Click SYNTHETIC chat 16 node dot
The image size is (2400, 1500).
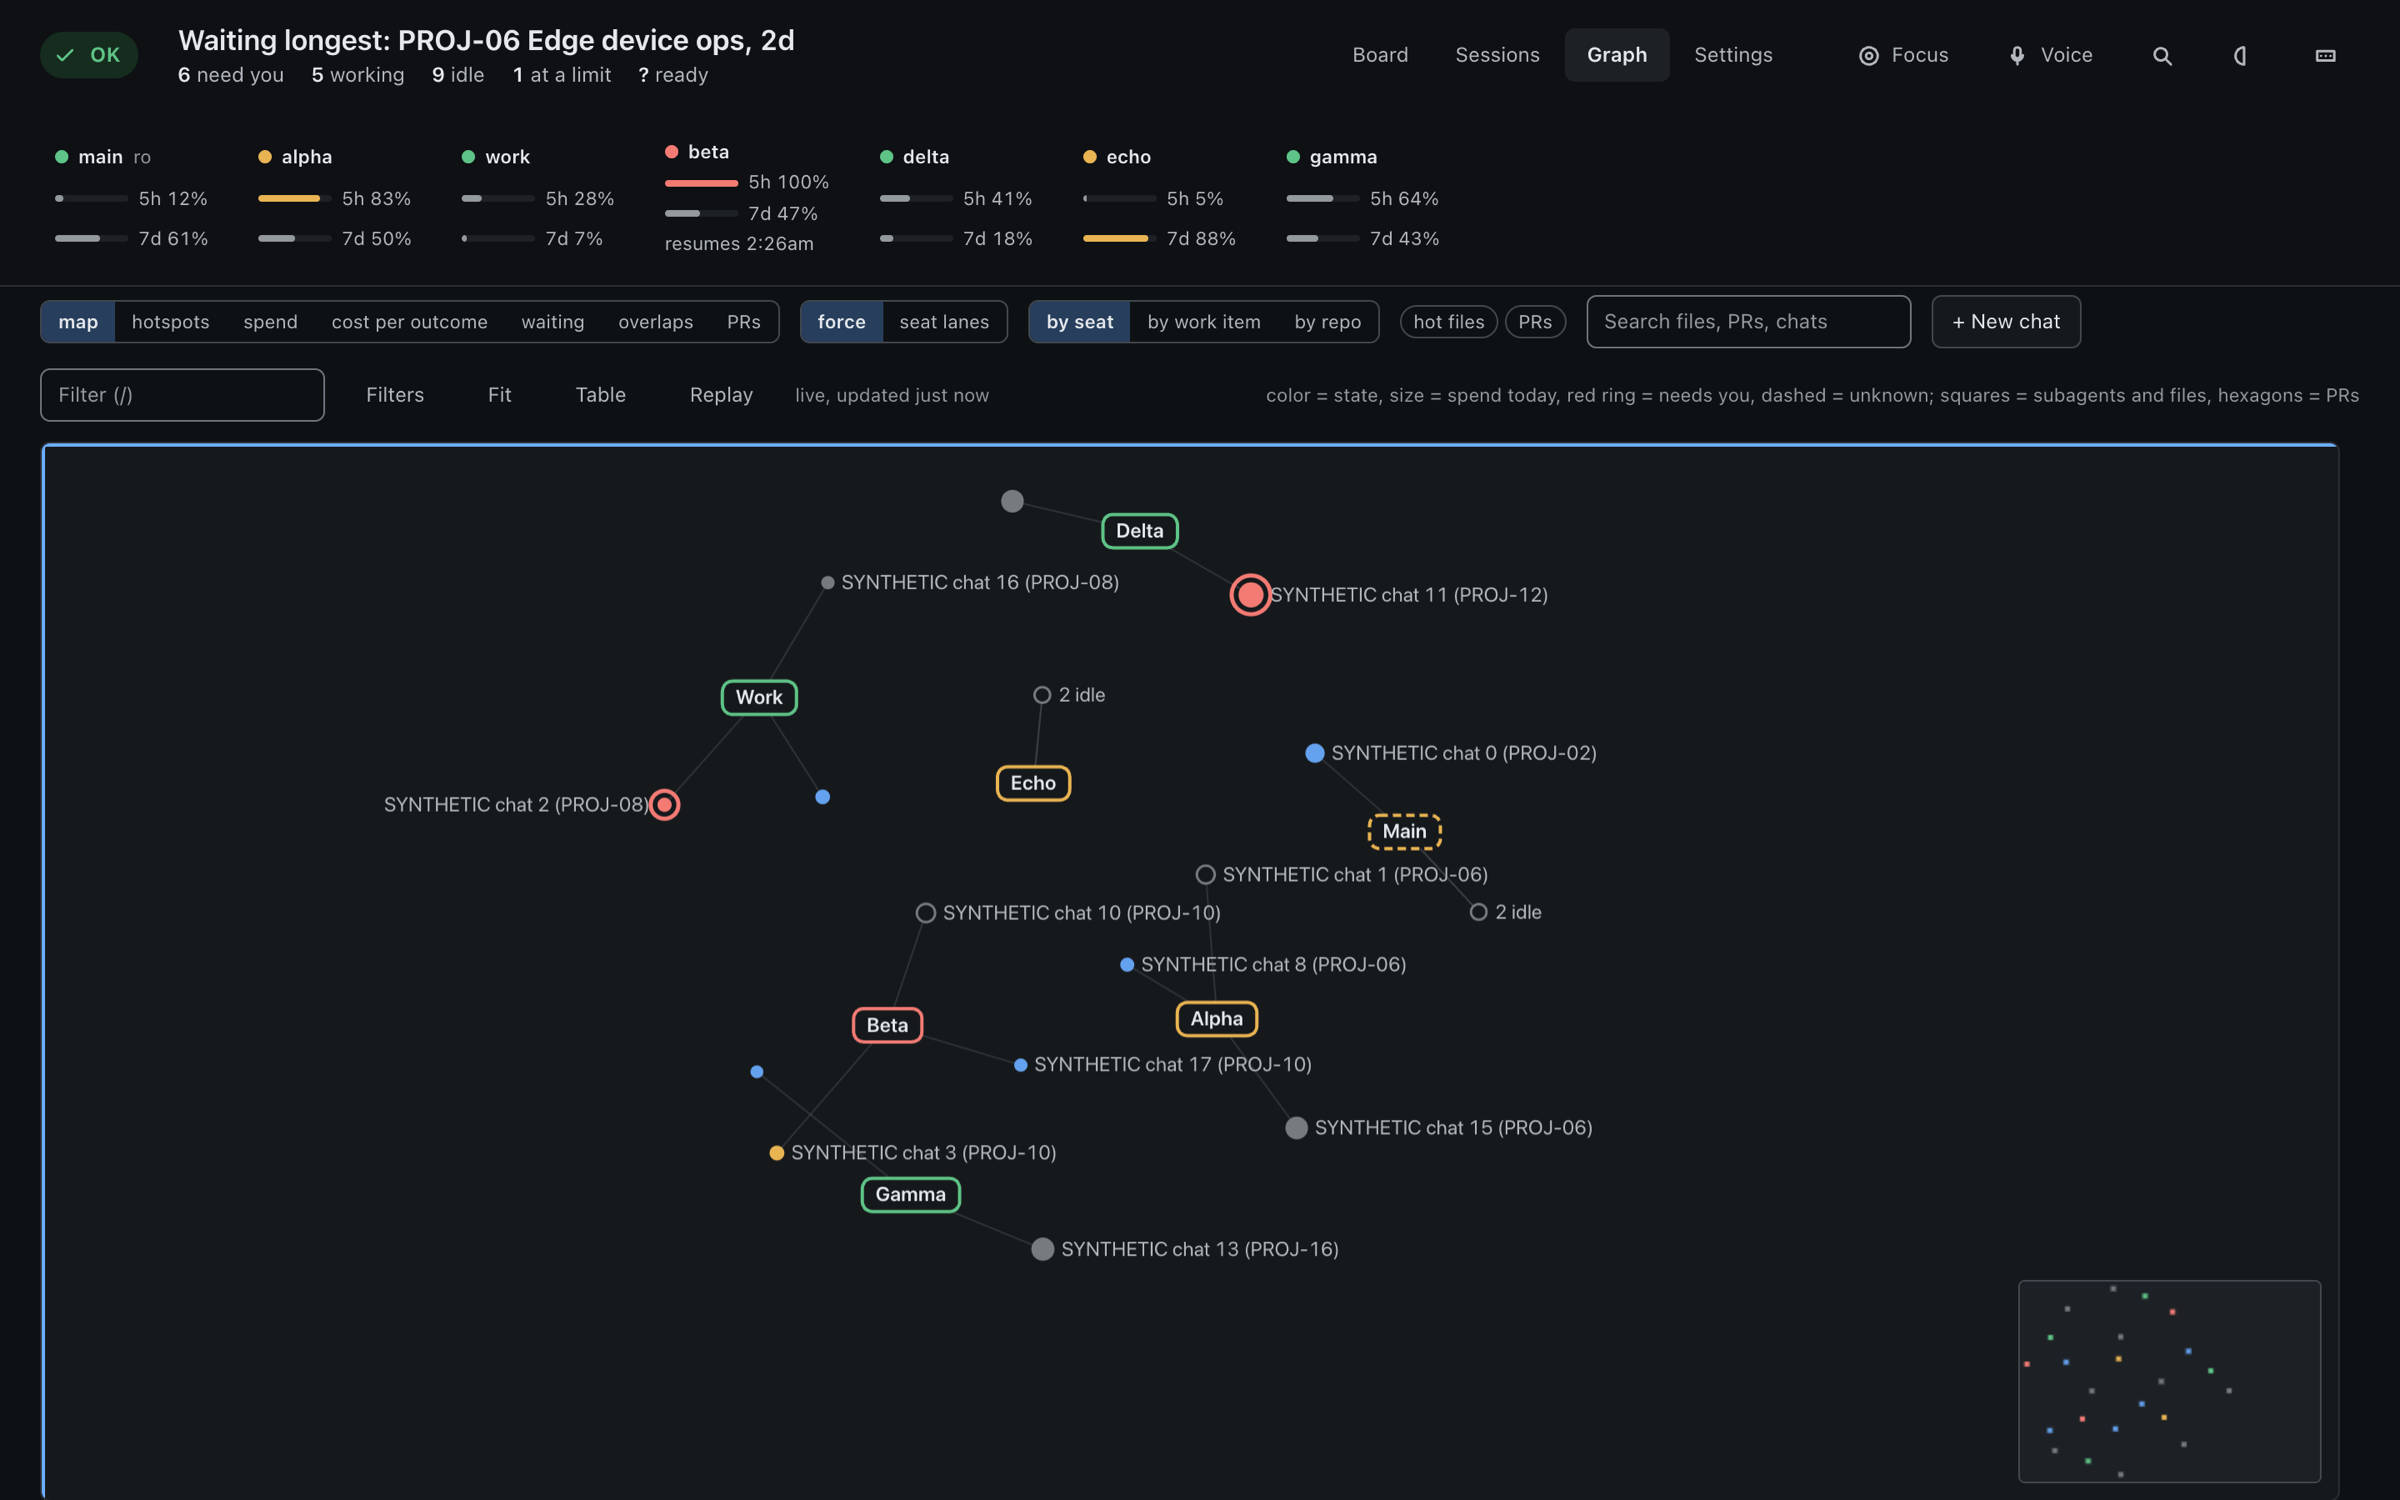click(827, 582)
